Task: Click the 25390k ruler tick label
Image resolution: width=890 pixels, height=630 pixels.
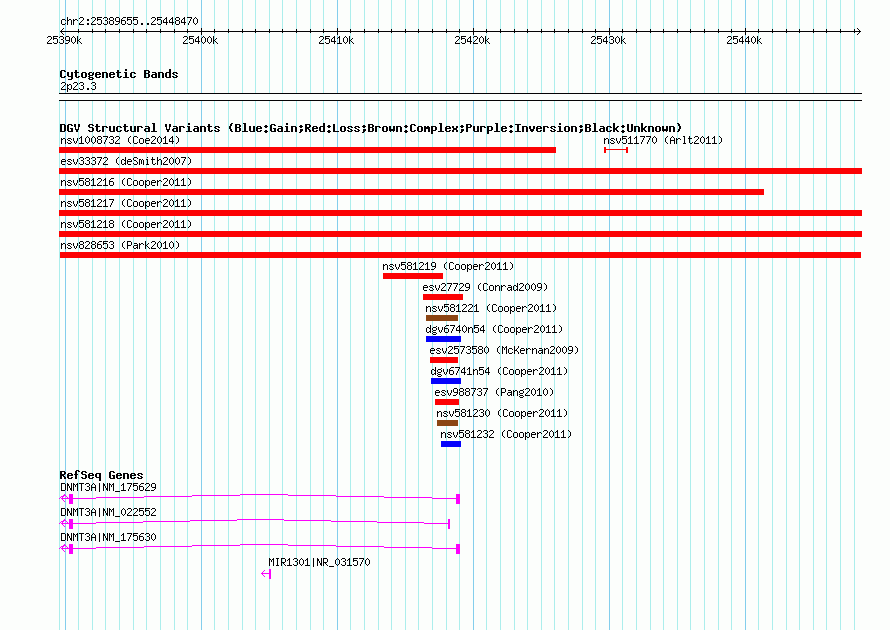Action: tap(64, 40)
